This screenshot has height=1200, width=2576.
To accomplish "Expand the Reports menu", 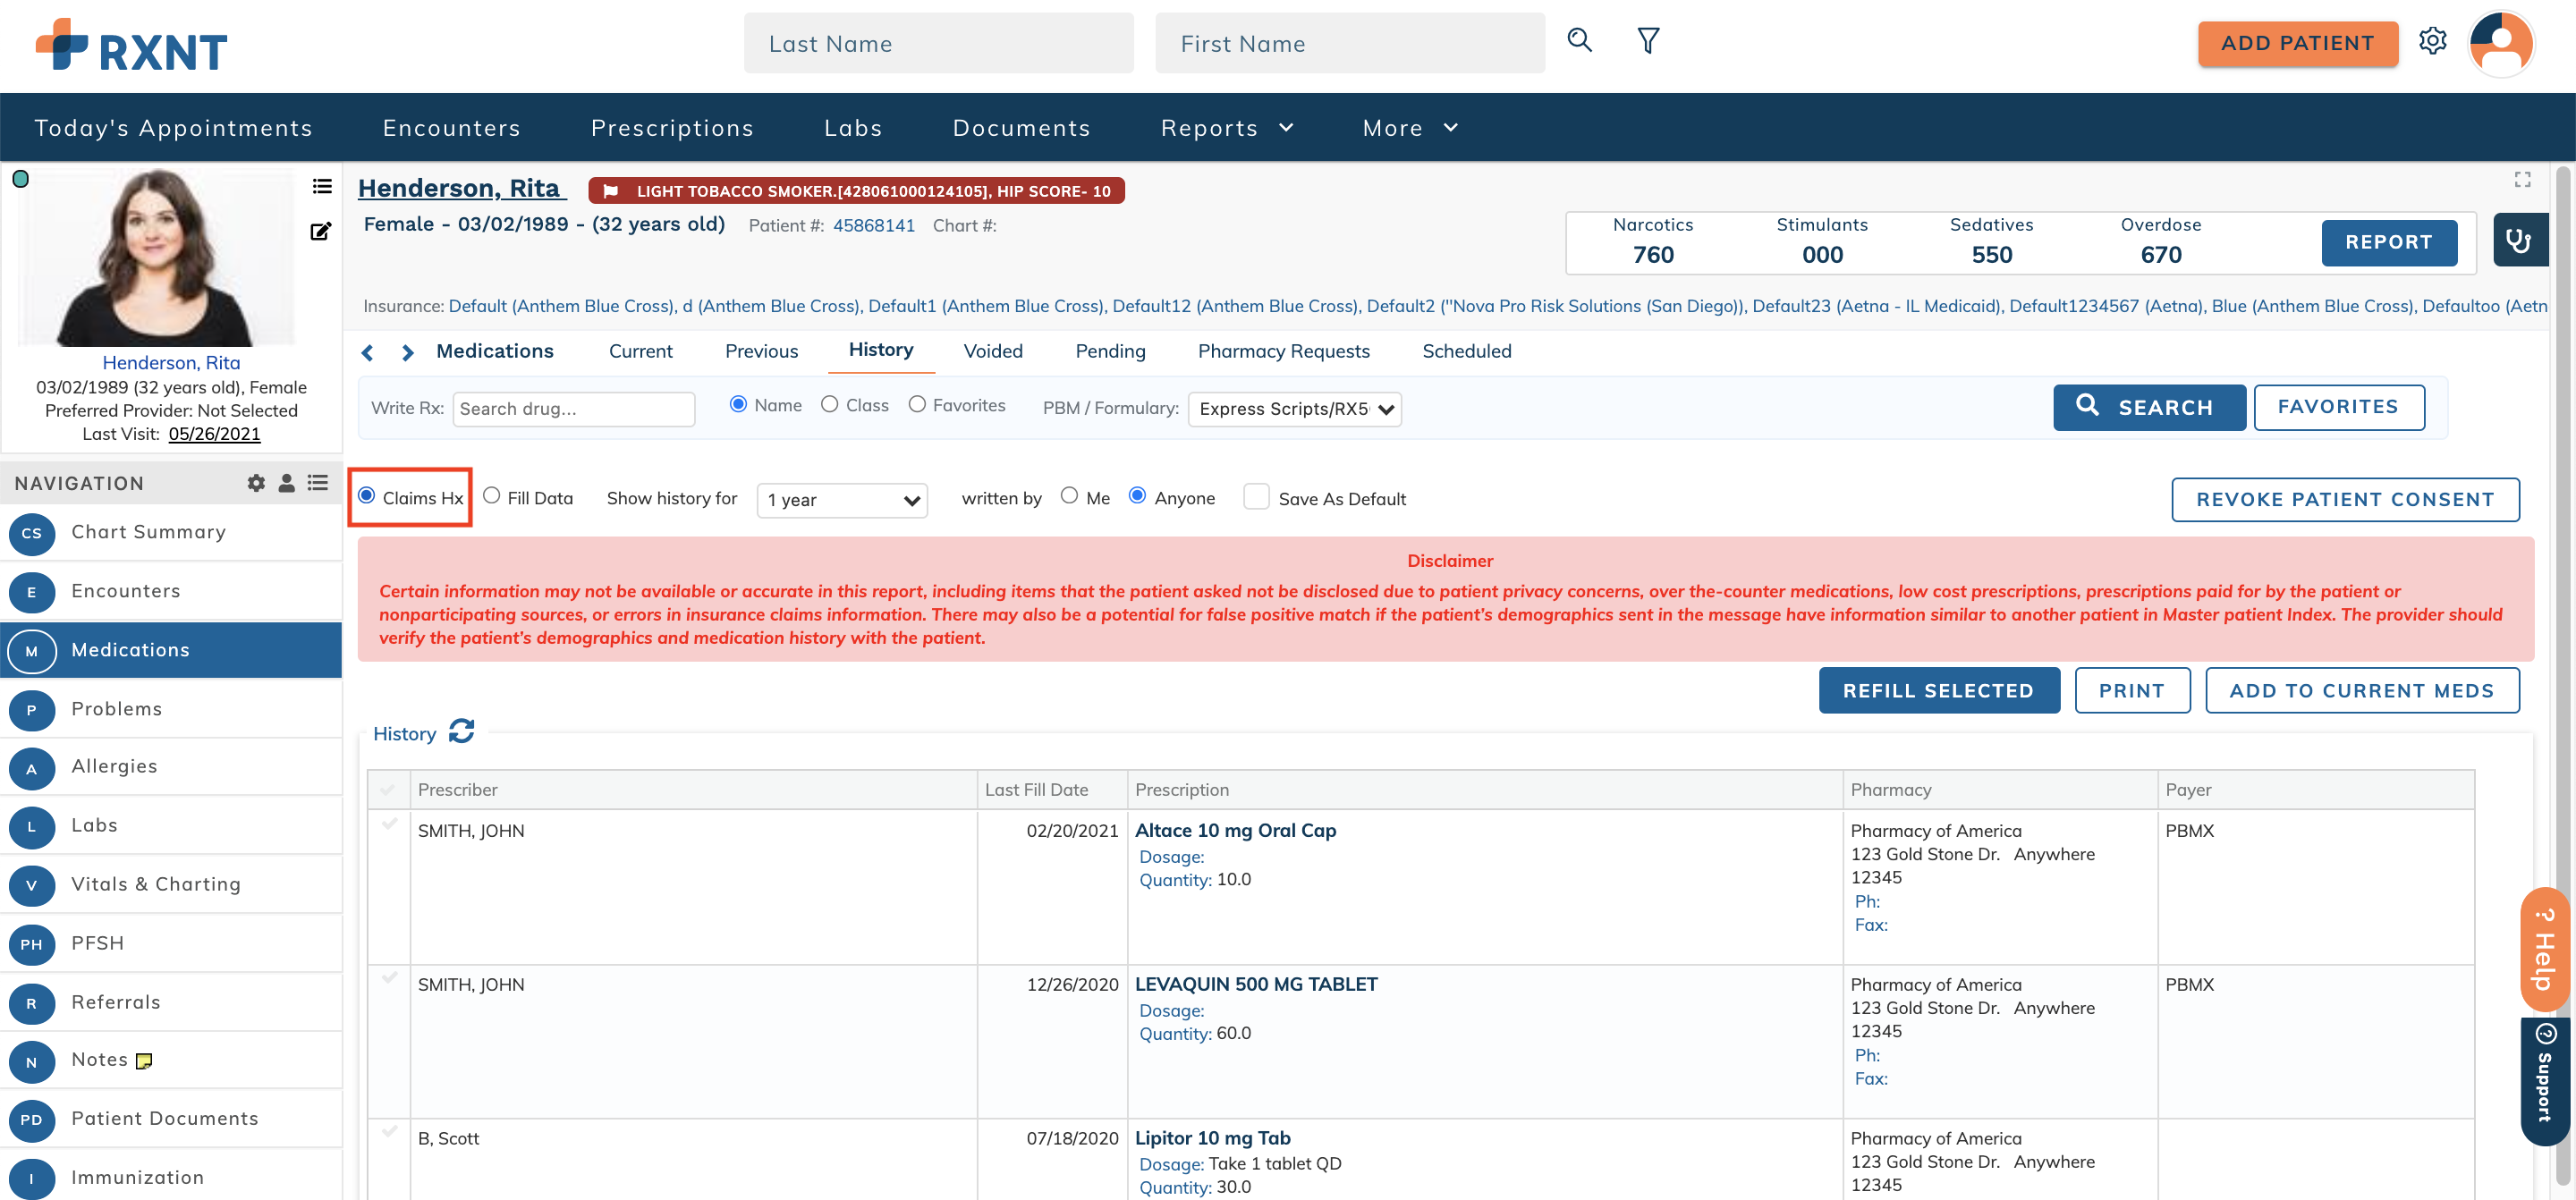I will (x=1226, y=128).
